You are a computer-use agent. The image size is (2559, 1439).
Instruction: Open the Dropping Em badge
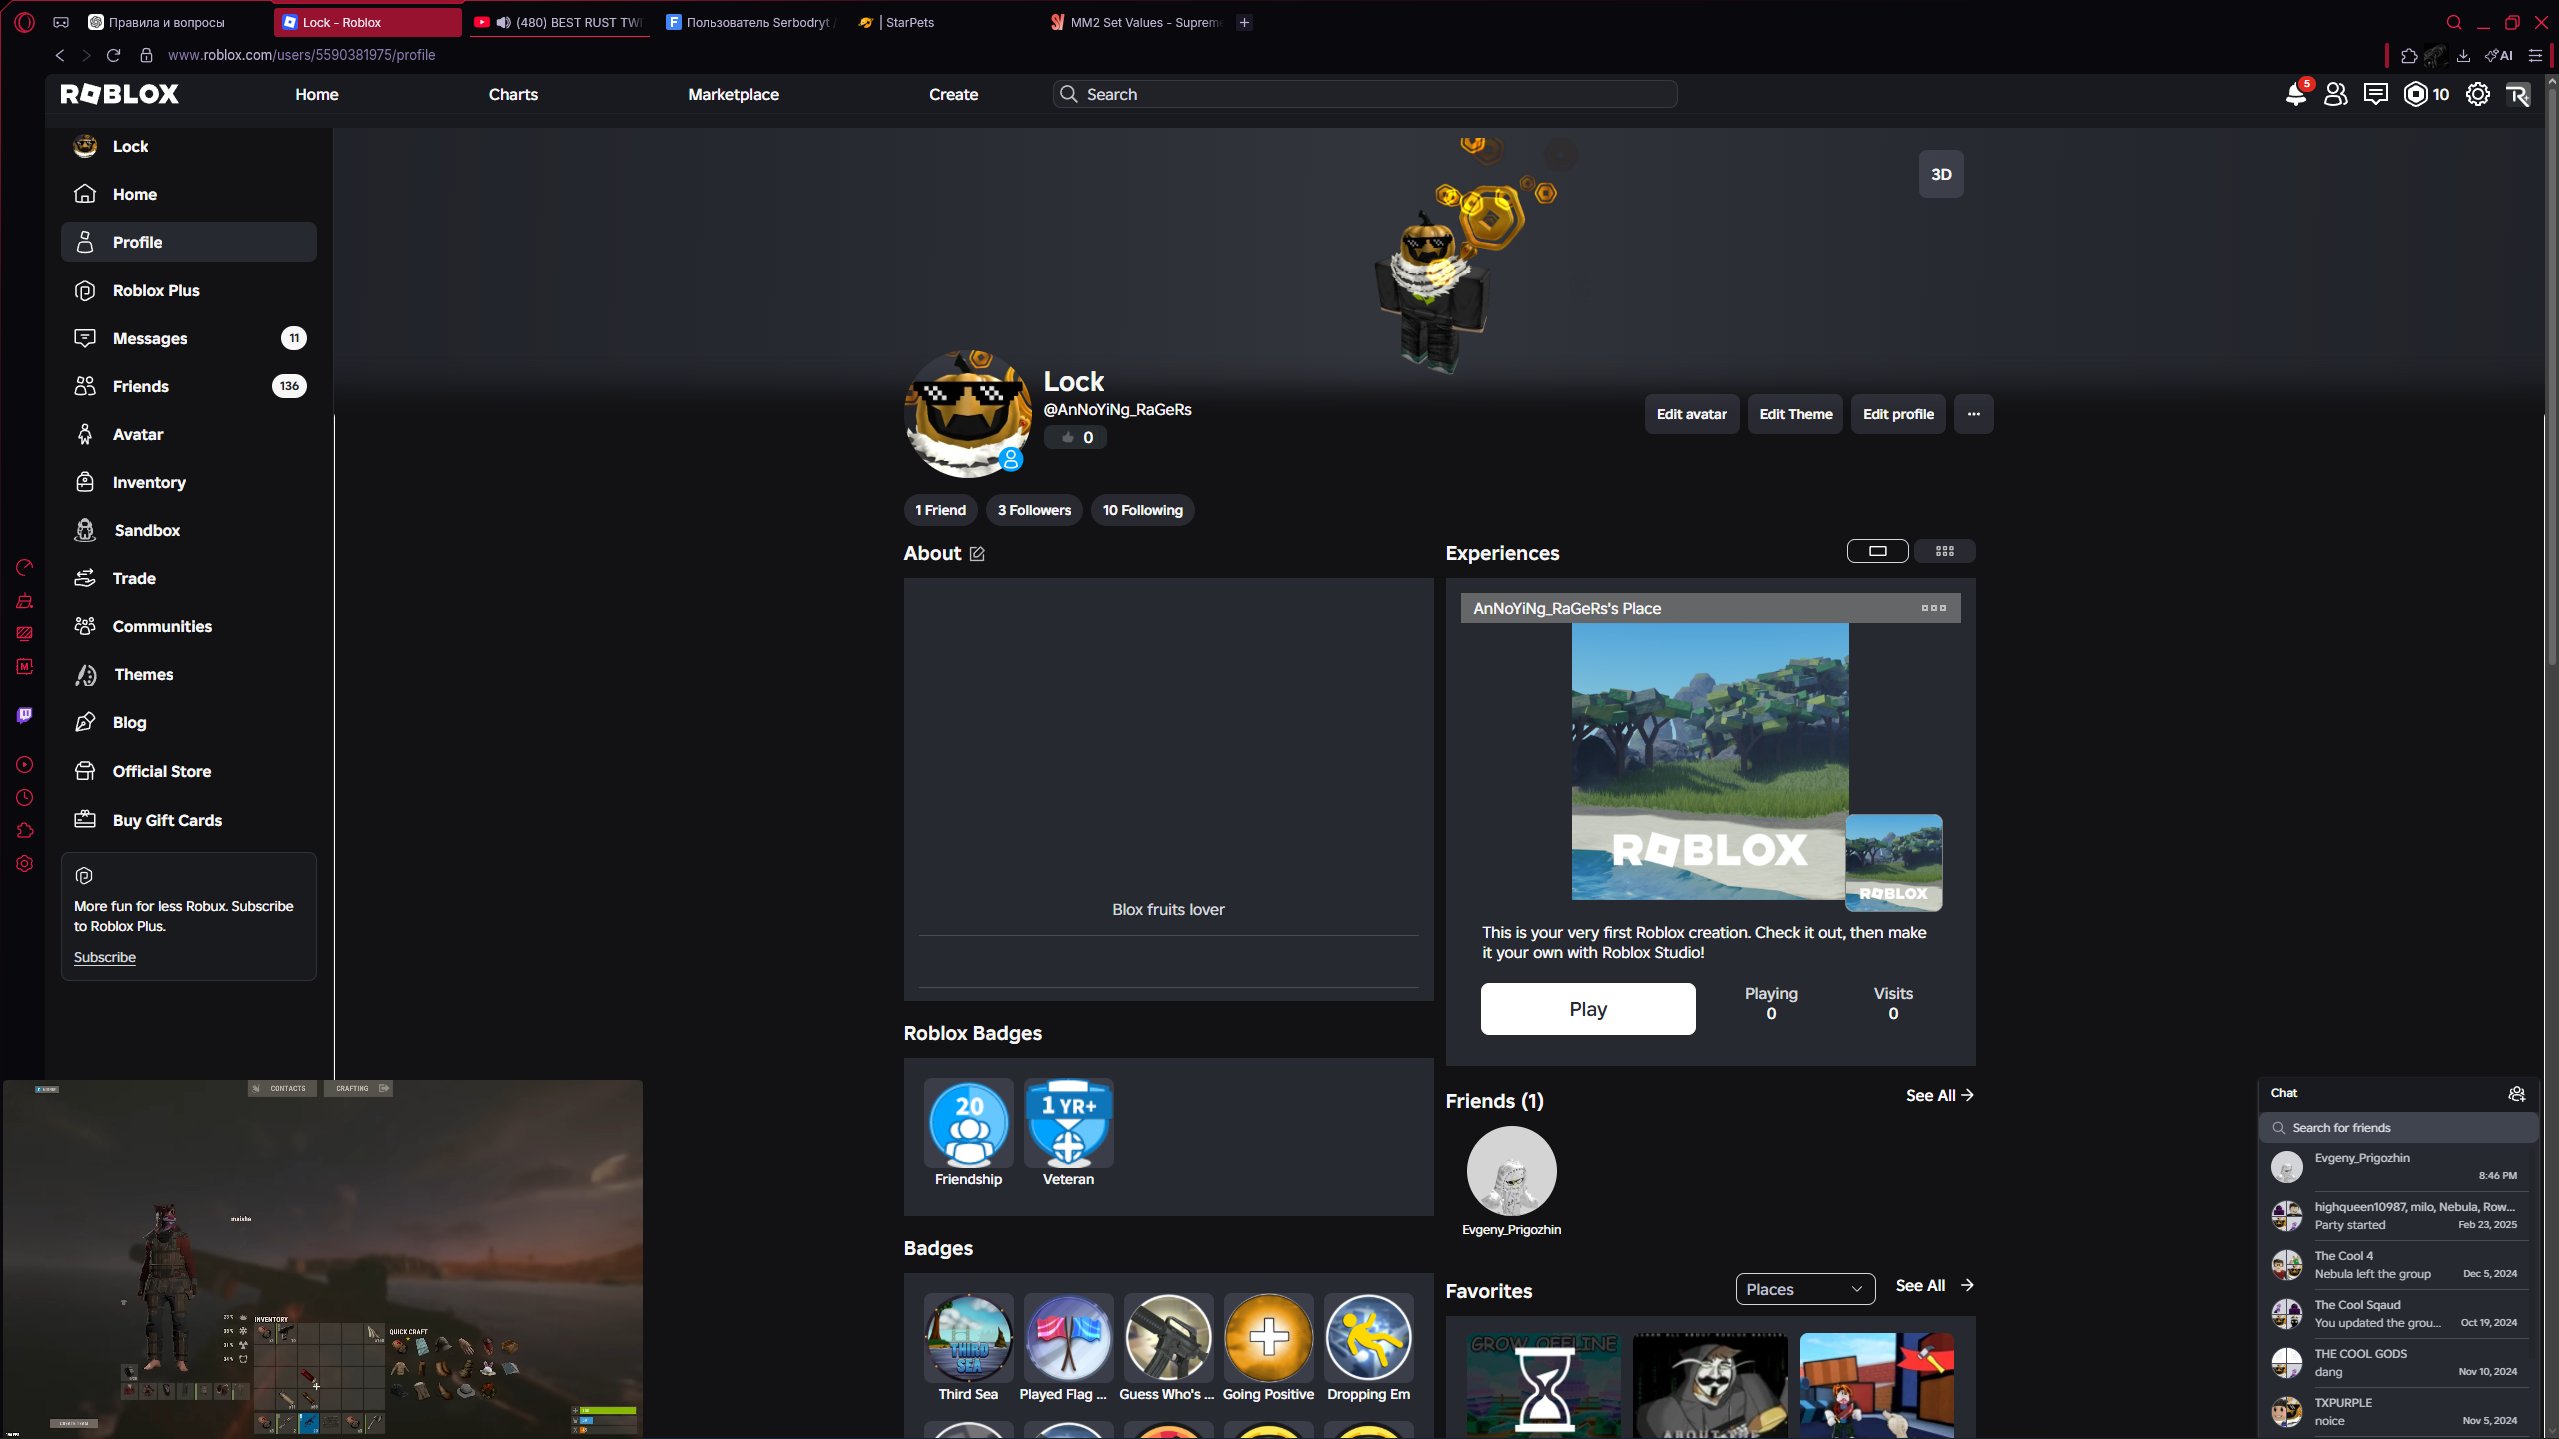[x=1368, y=1338]
